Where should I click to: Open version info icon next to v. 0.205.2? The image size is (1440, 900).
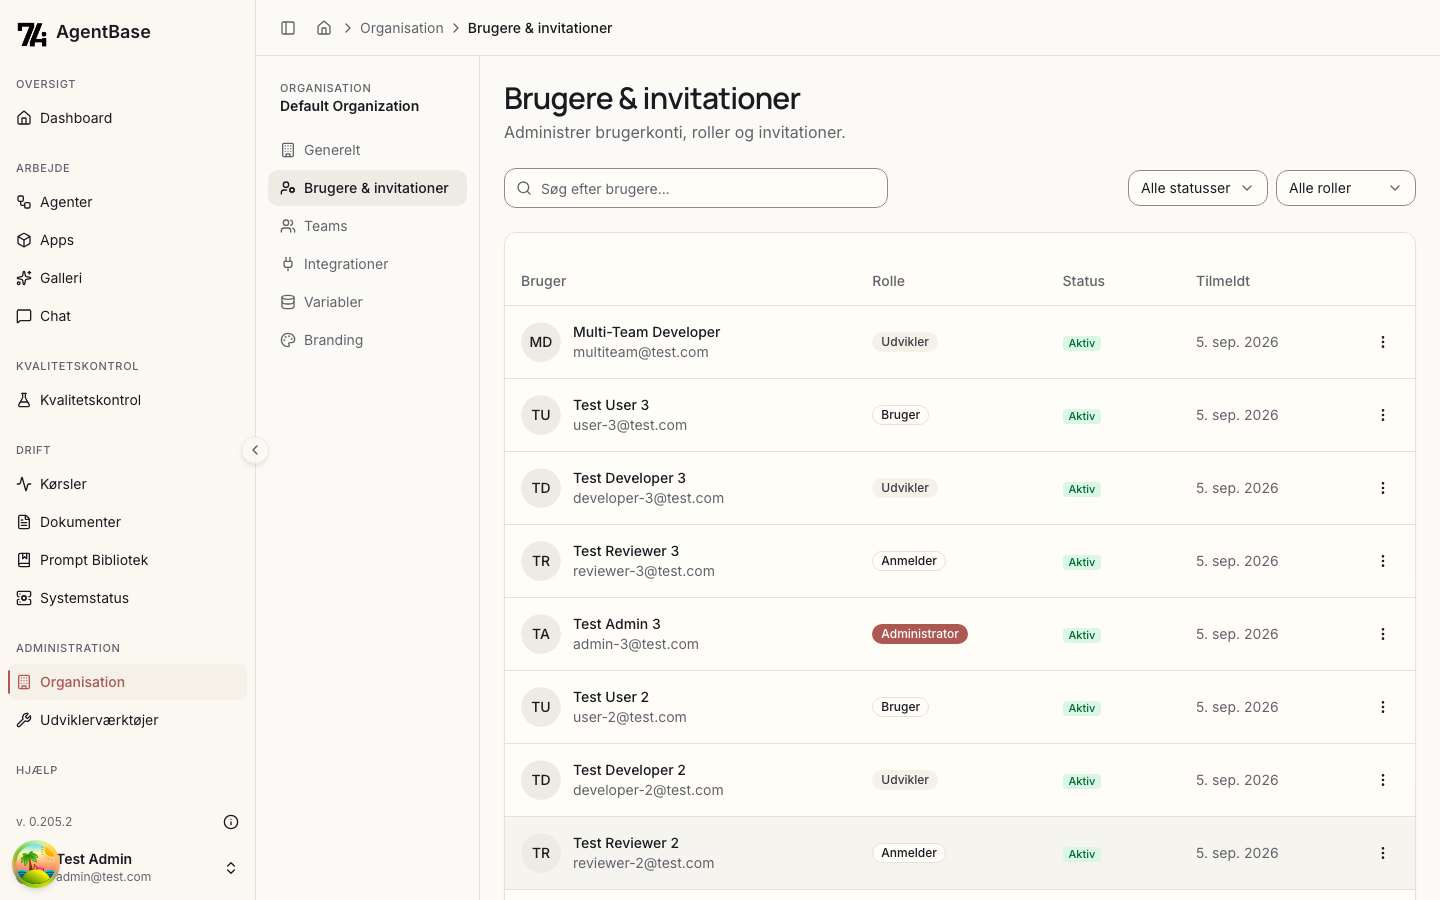[x=231, y=822]
